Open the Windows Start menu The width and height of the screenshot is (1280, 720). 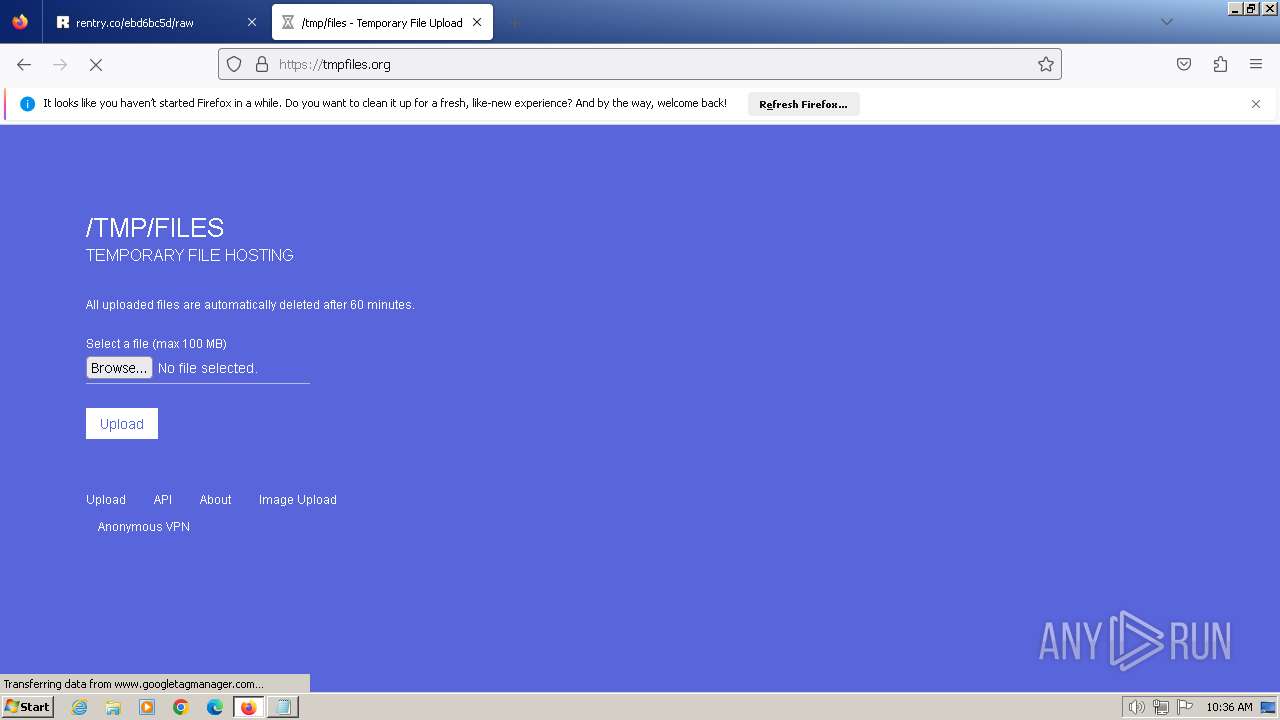coord(28,707)
